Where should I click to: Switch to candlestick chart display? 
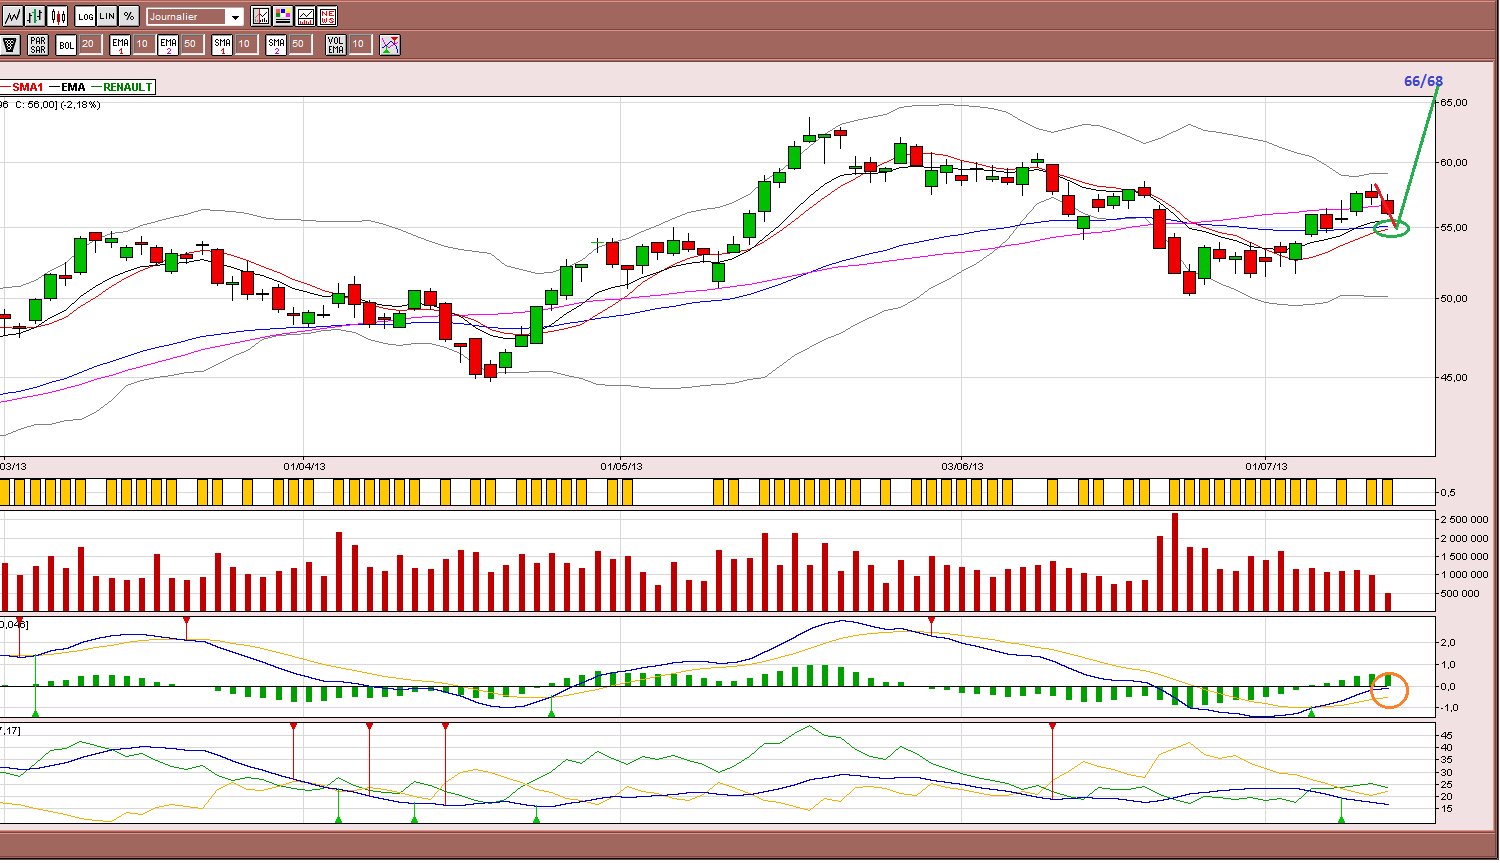[58, 16]
